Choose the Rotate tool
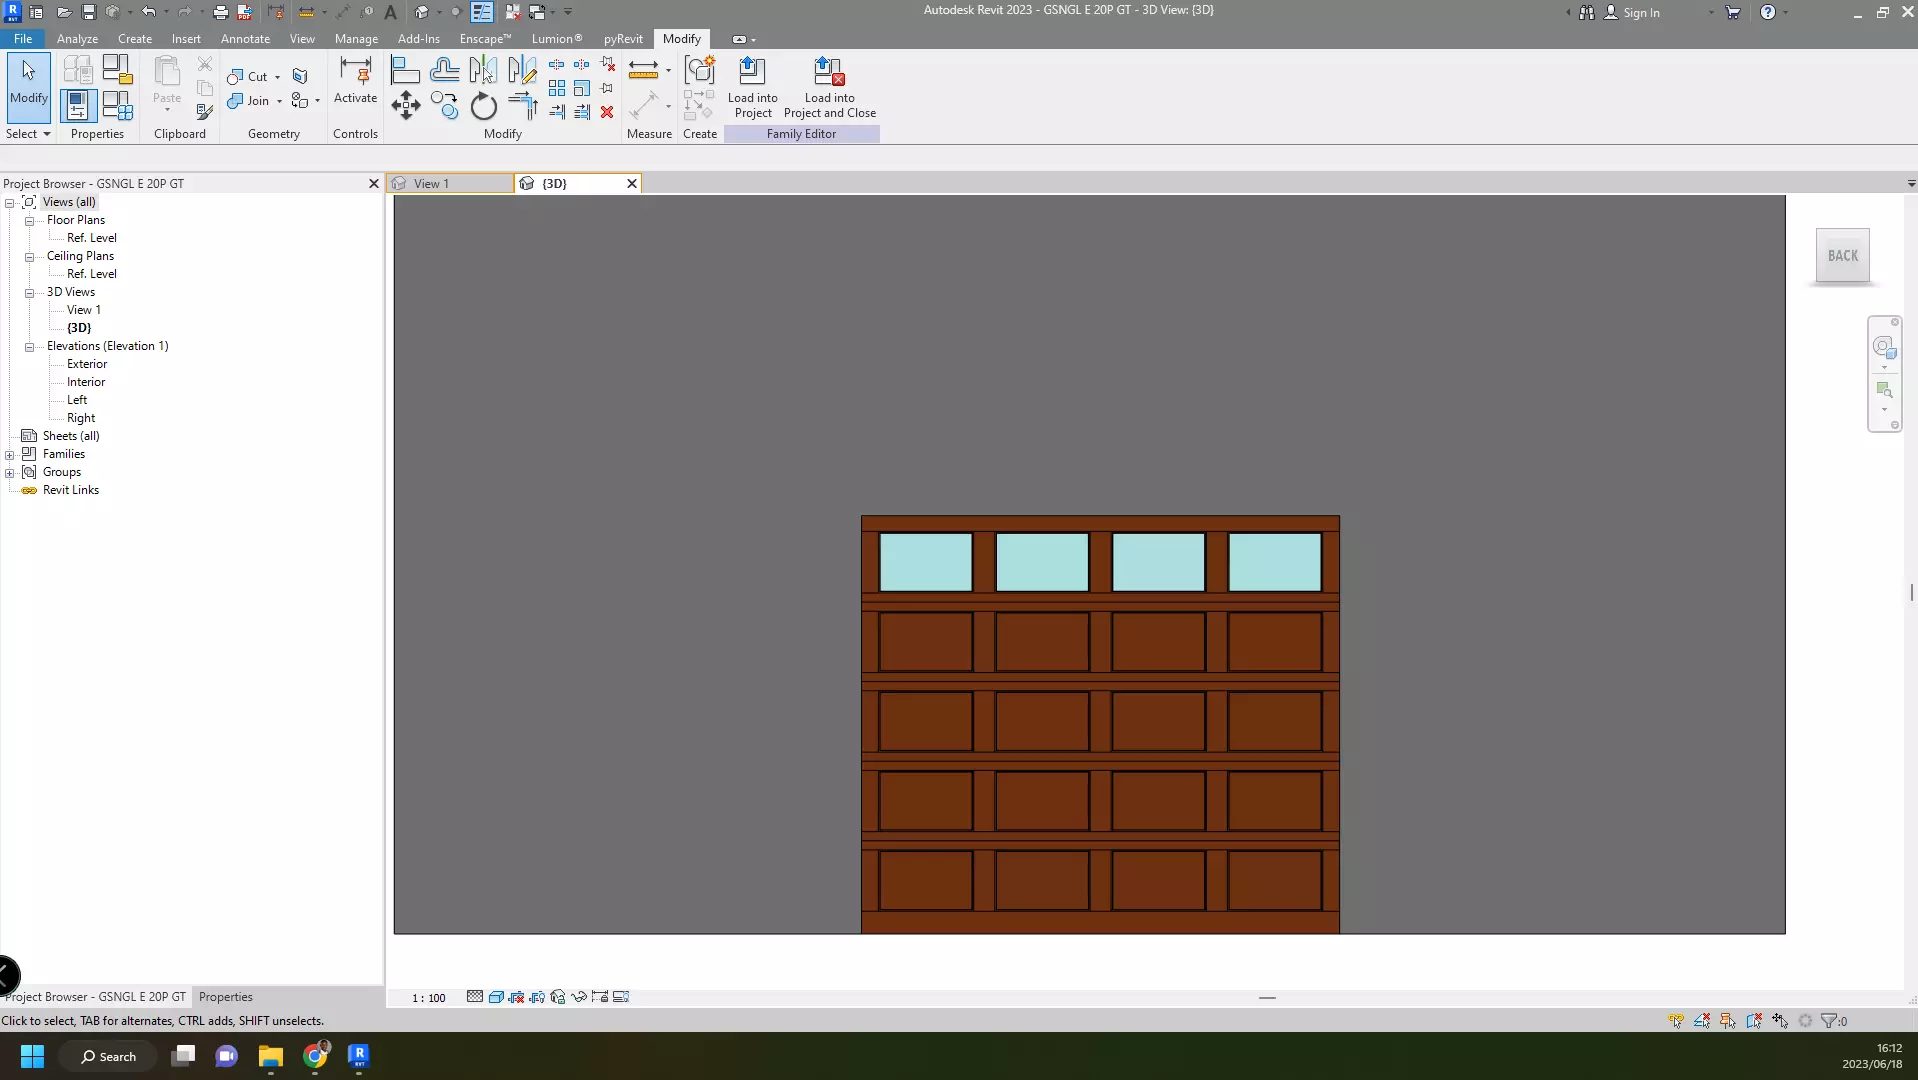The width and height of the screenshot is (1918, 1080). coord(484,106)
